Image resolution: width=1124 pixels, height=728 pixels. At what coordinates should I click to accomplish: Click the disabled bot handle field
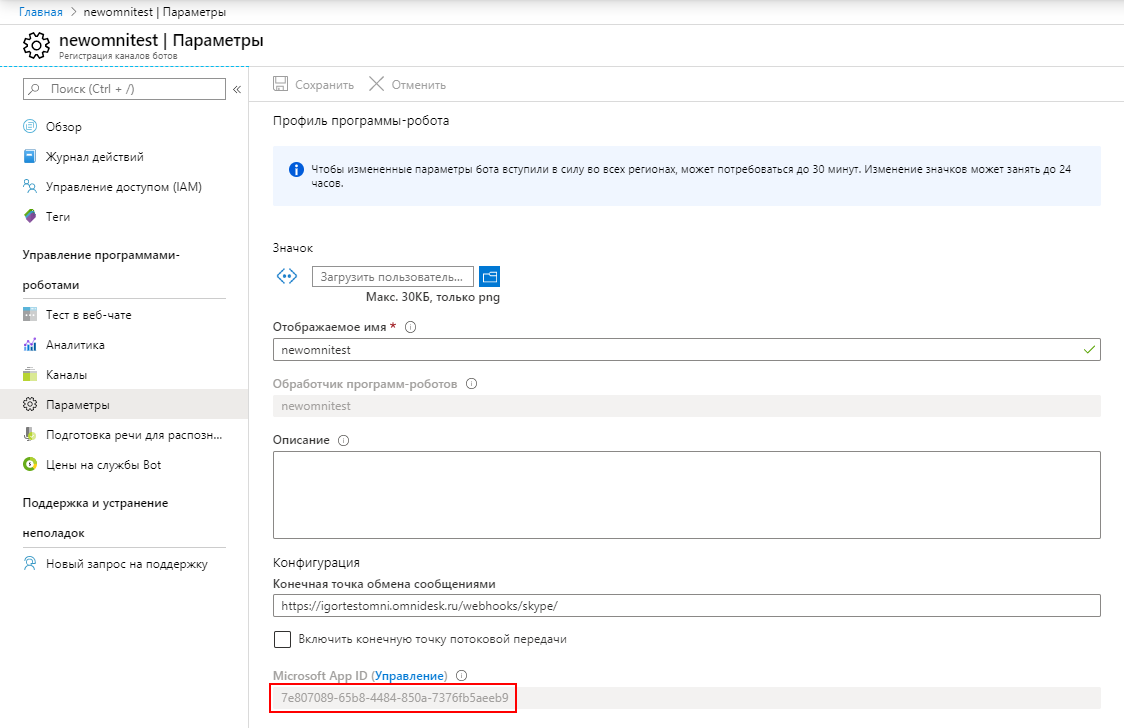point(687,406)
